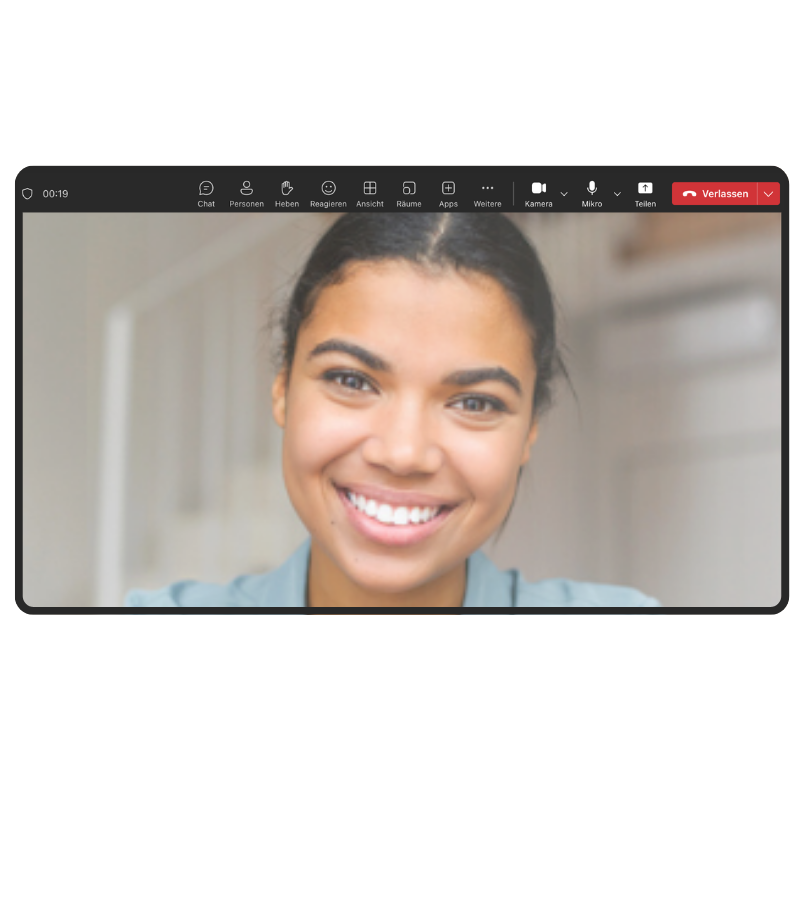Click the shield security icon
The height and width of the screenshot is (900, 800).
(x=28, y=194)
